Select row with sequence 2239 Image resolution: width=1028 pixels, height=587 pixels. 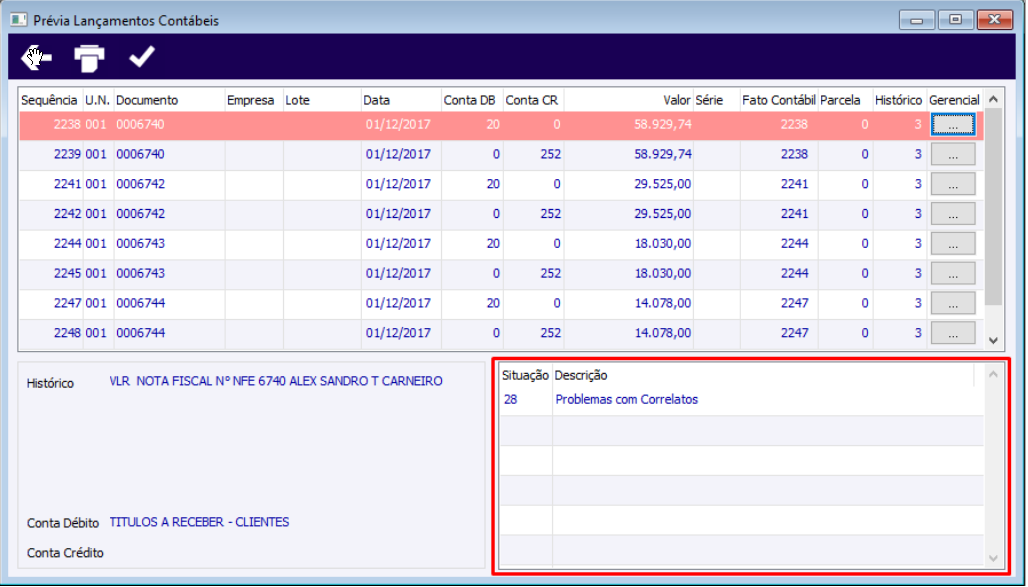(x=502, y=155)
